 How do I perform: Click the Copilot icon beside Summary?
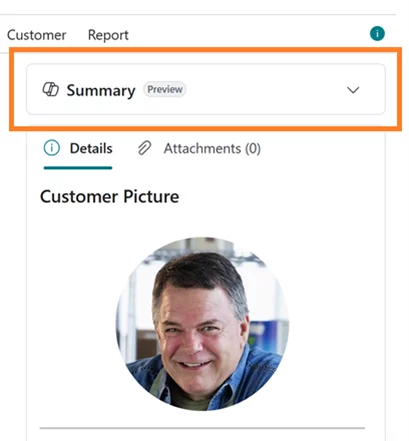(51, 89)
